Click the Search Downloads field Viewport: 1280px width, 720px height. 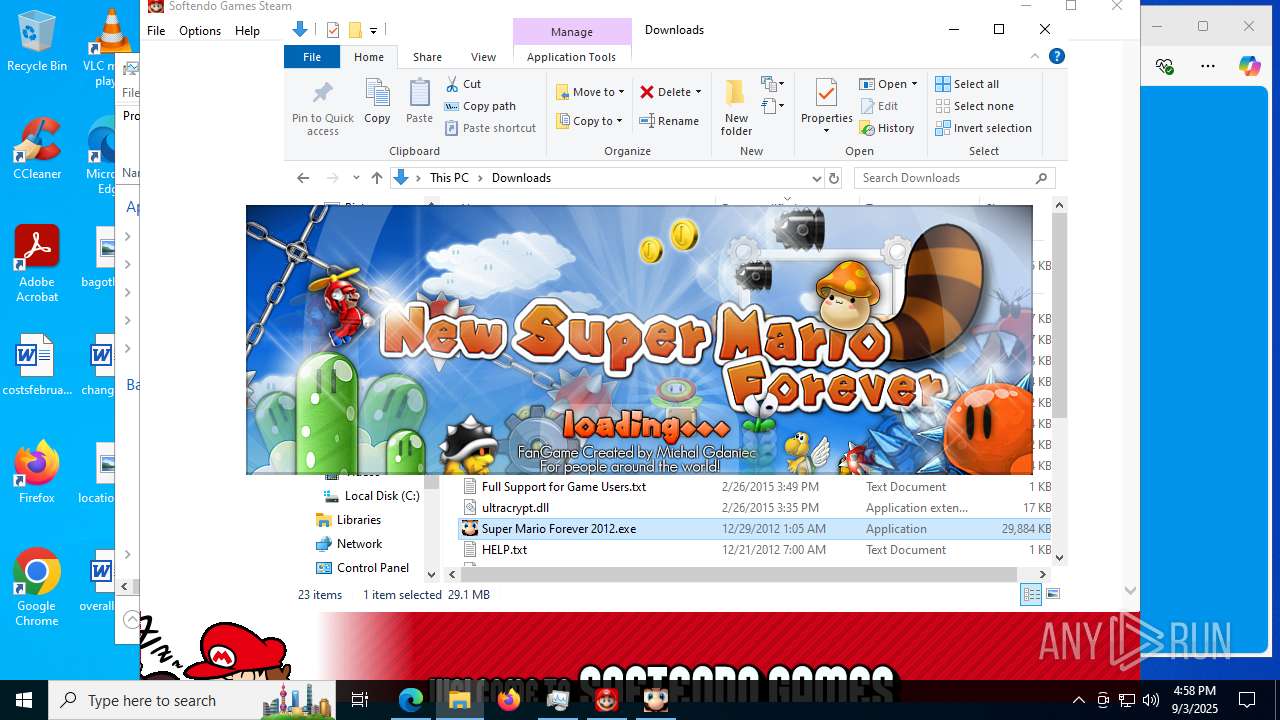[954, 178]
